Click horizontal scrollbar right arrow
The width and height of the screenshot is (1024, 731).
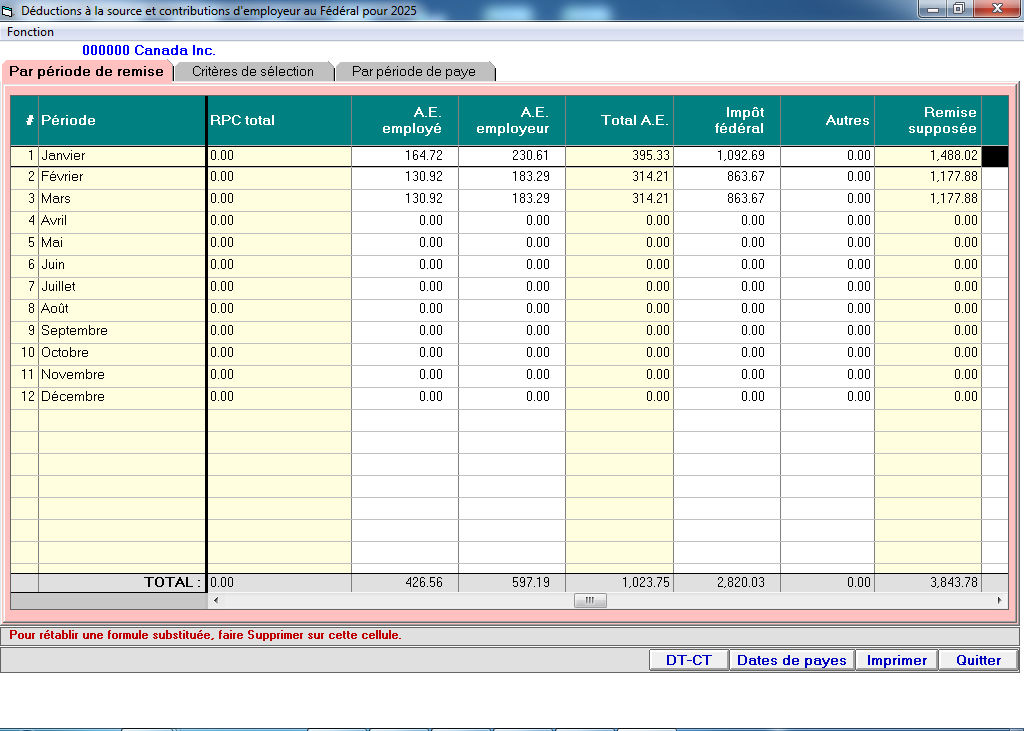point(999,601)
